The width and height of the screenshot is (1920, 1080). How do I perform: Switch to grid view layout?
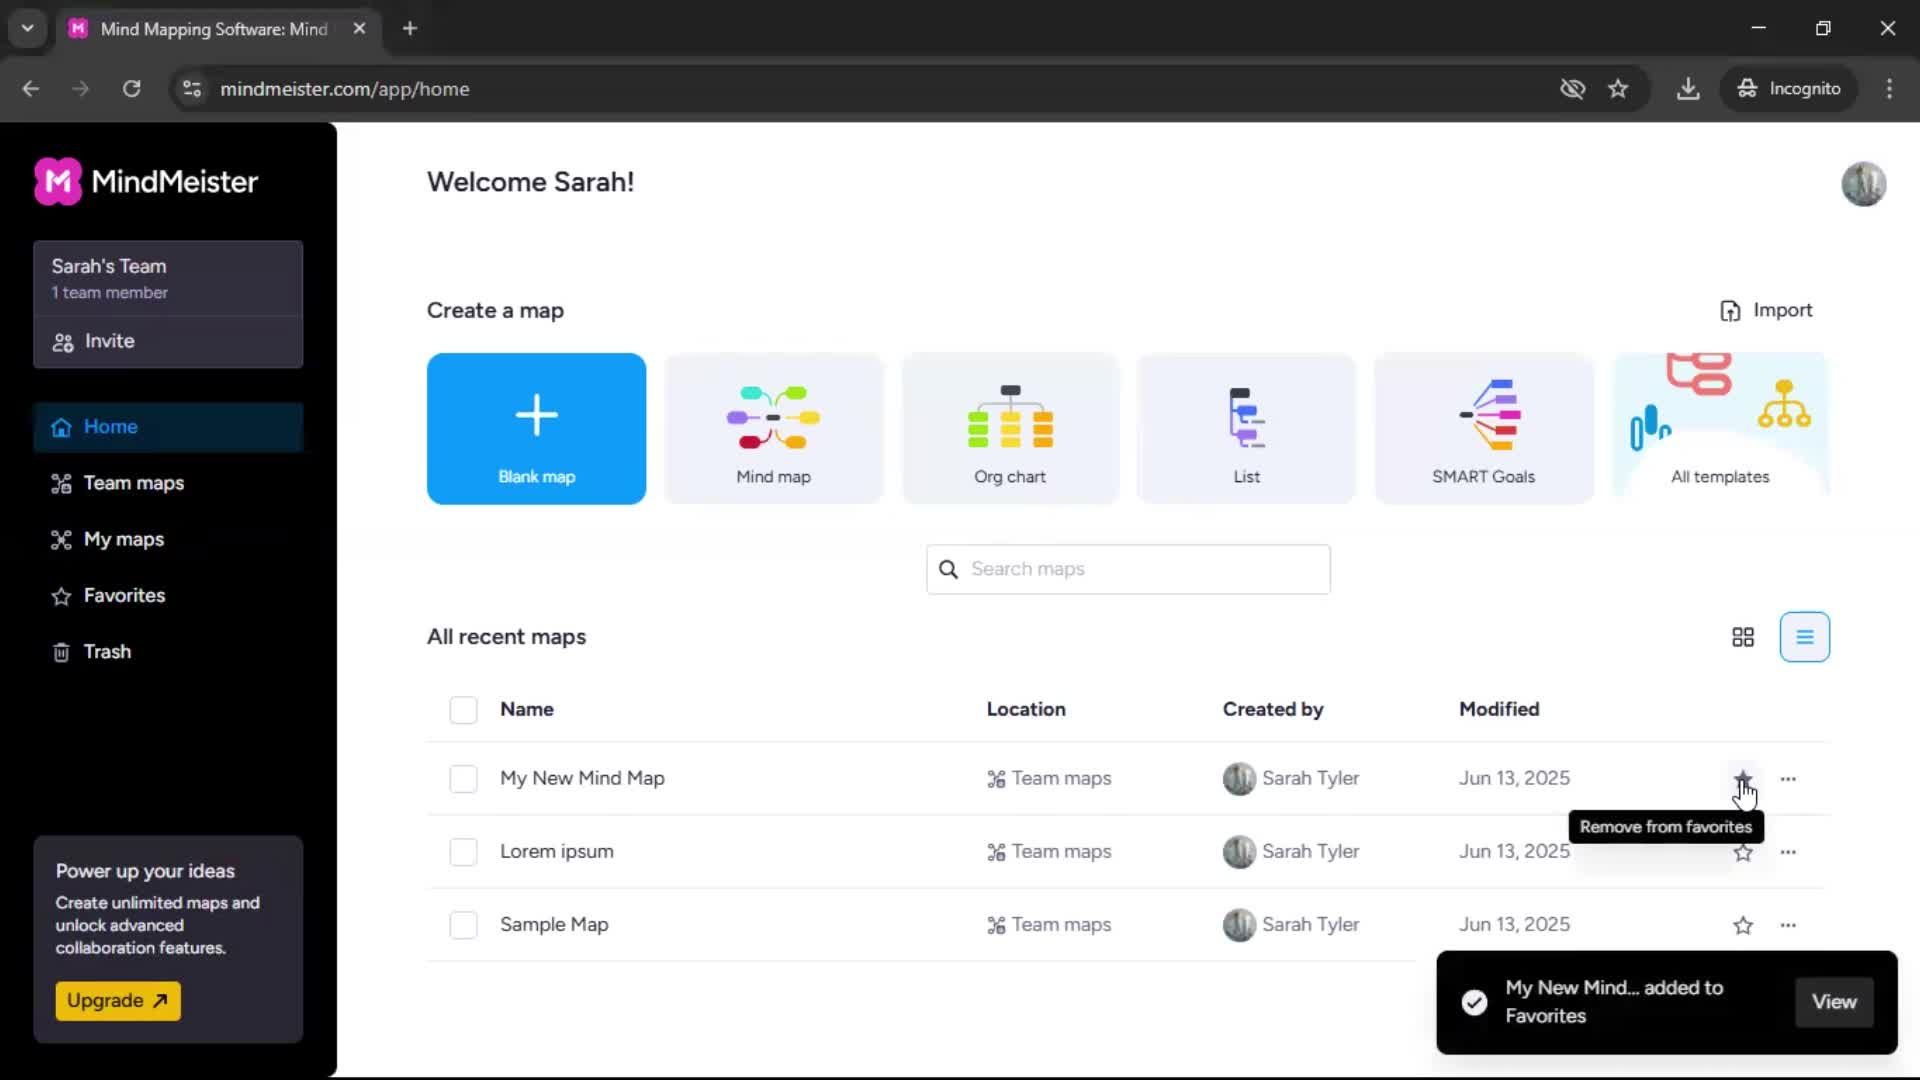(1743, 637)
